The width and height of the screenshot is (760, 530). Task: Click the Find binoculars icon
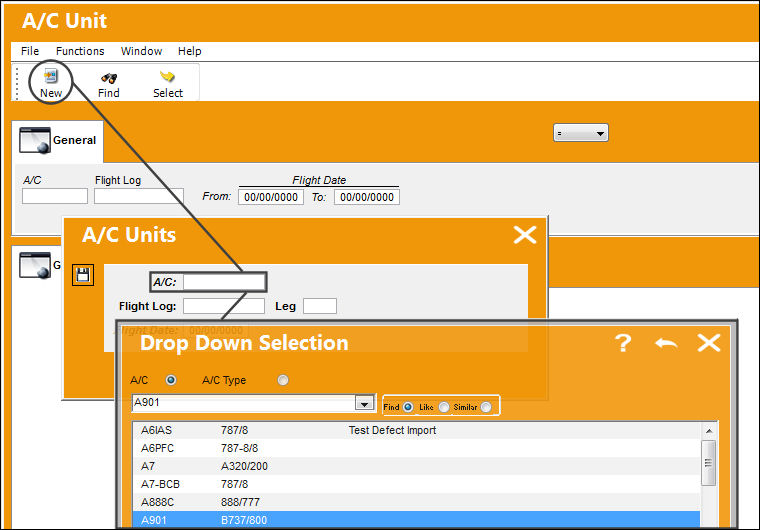[109, 78]
